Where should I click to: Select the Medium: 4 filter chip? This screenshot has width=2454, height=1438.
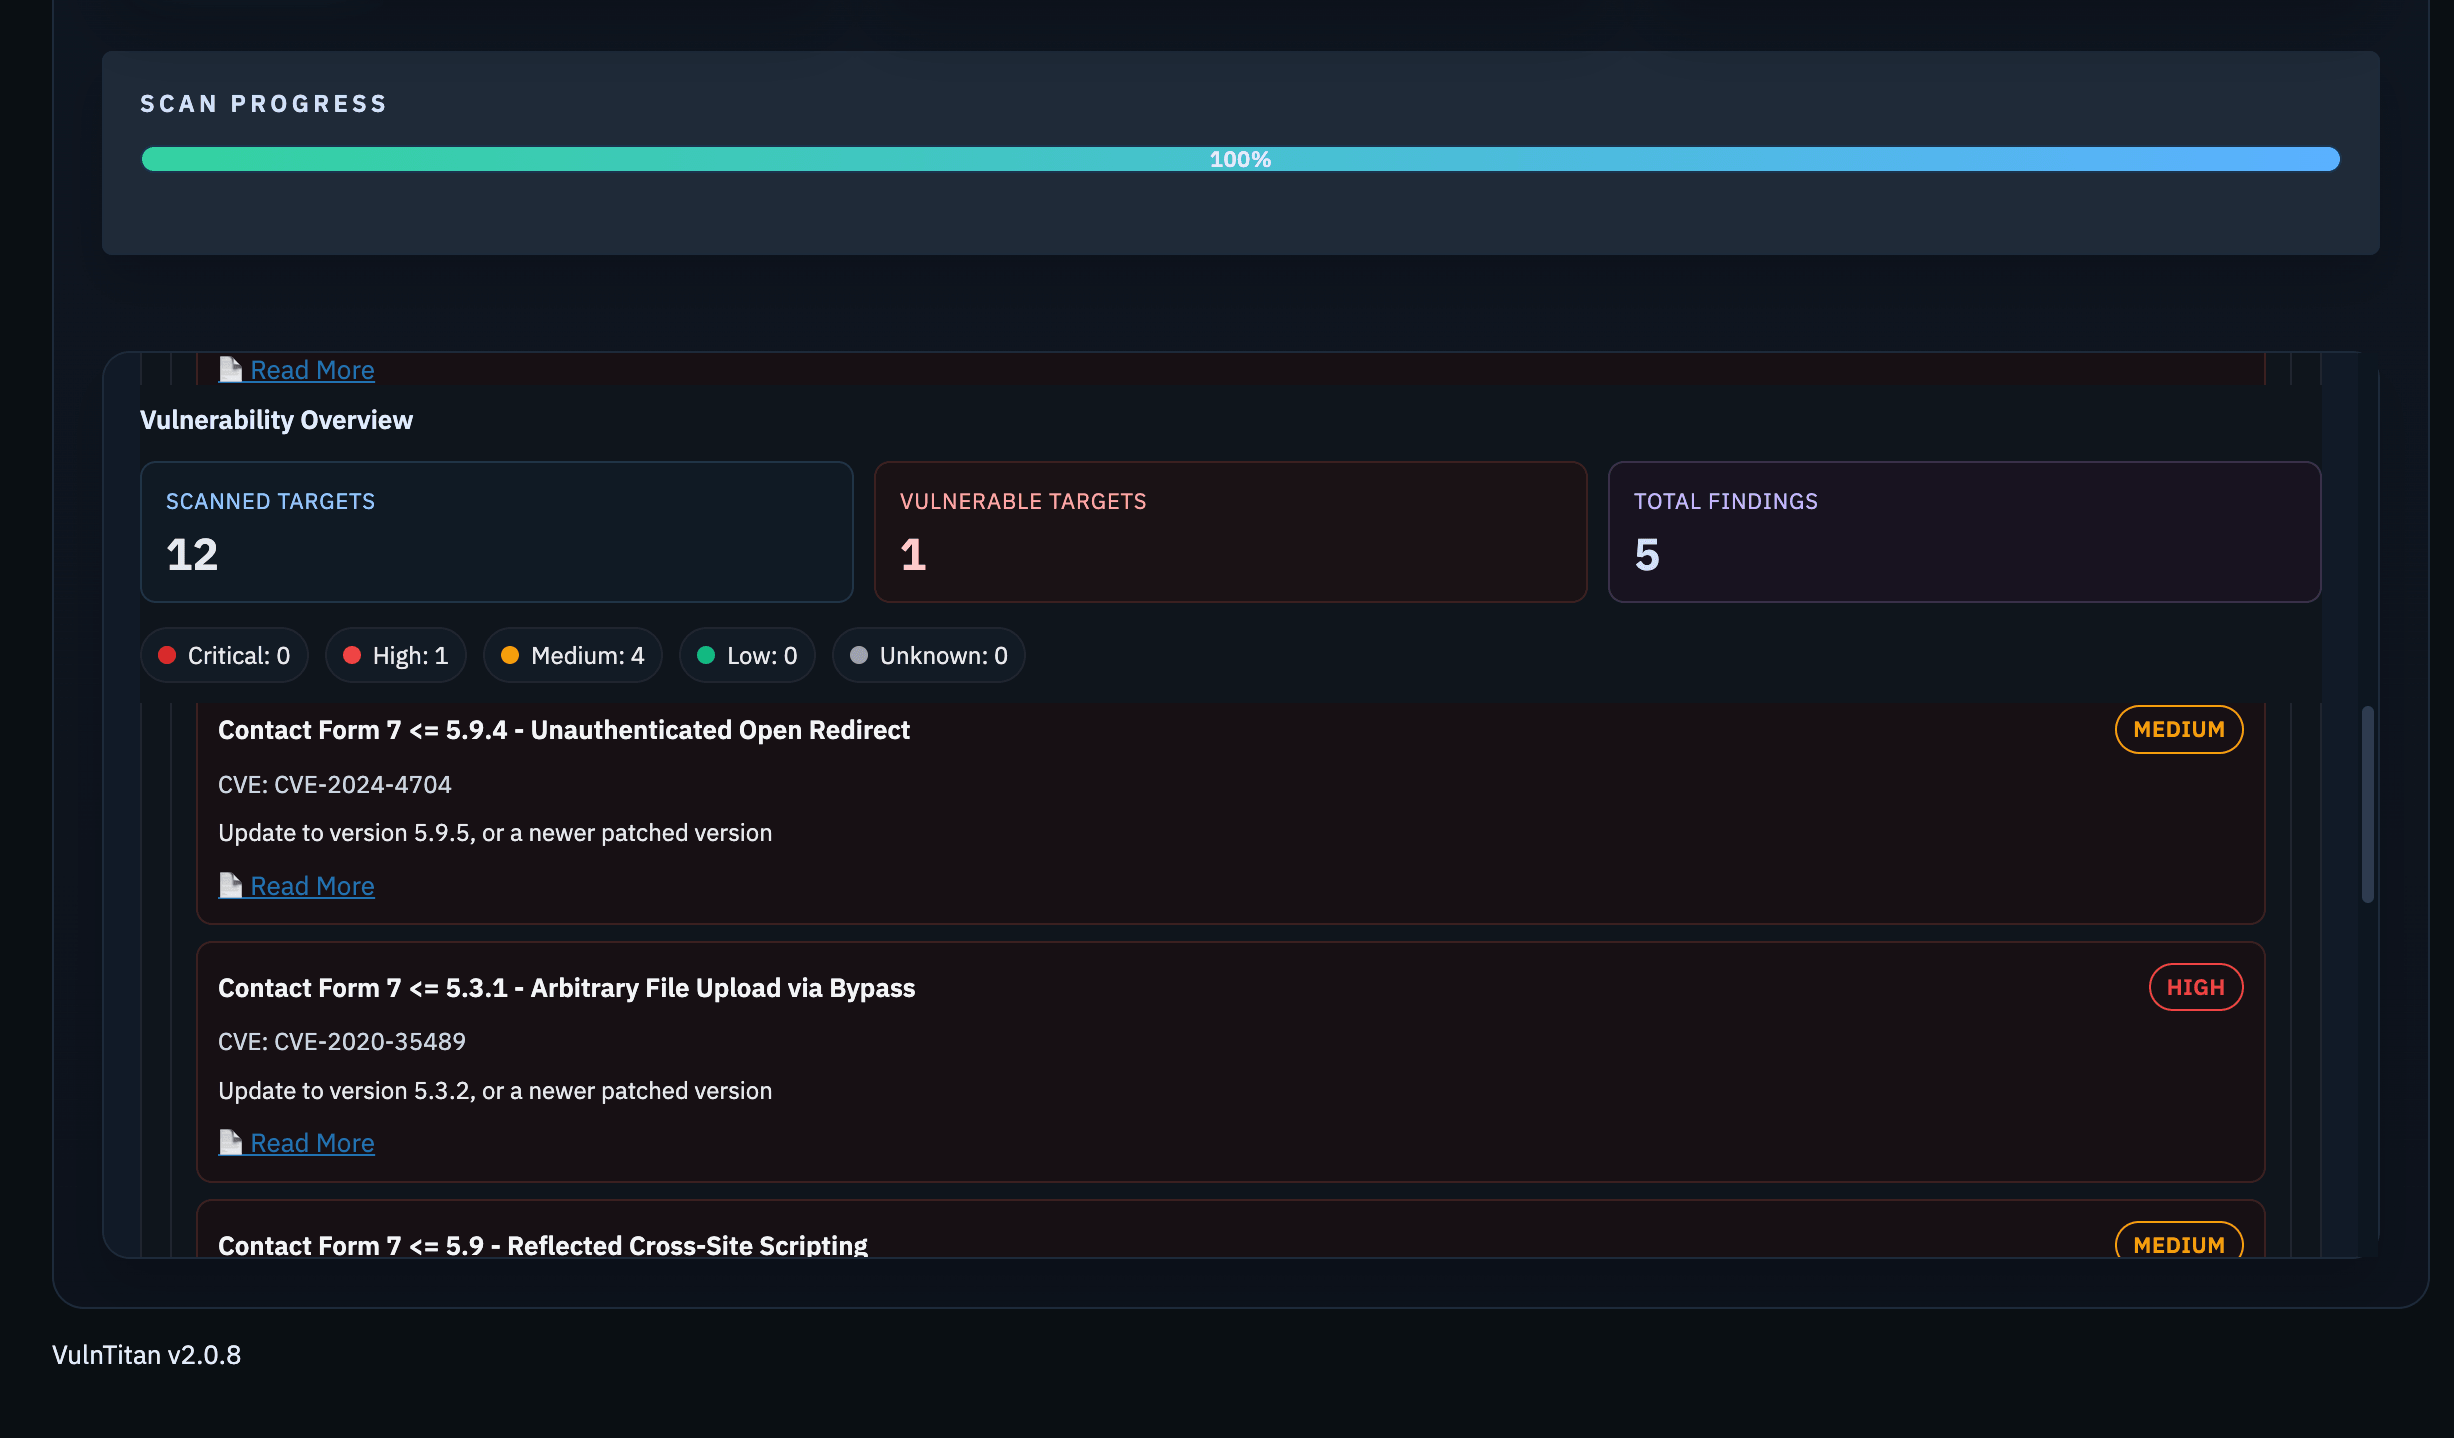(x=572, y=655)
